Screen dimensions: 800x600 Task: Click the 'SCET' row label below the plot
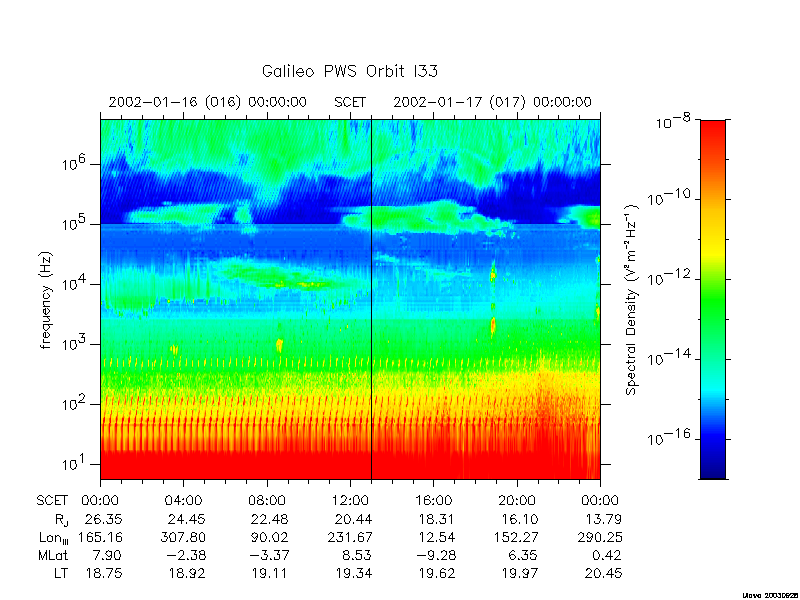(x=52, y=501)
